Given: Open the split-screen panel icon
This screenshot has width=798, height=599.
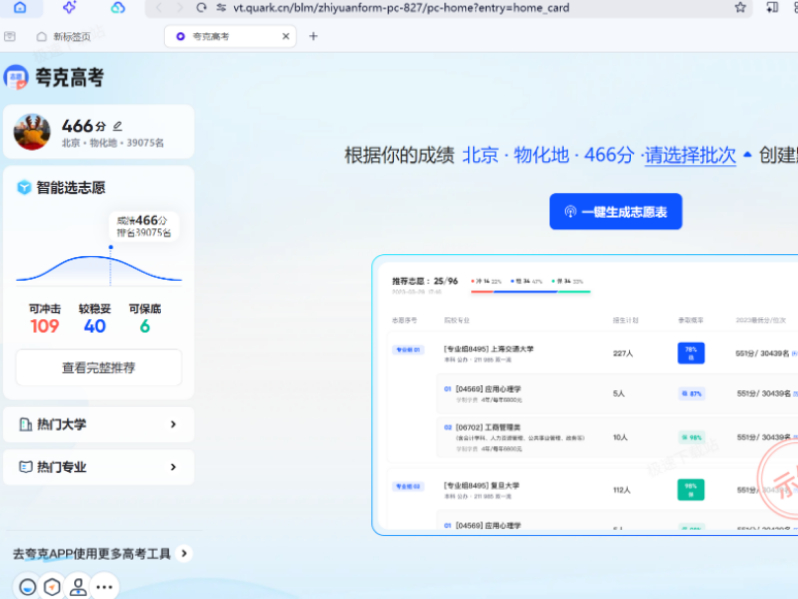Looking at the screenshot, I should pyautogui.click(x=772, y=8).
